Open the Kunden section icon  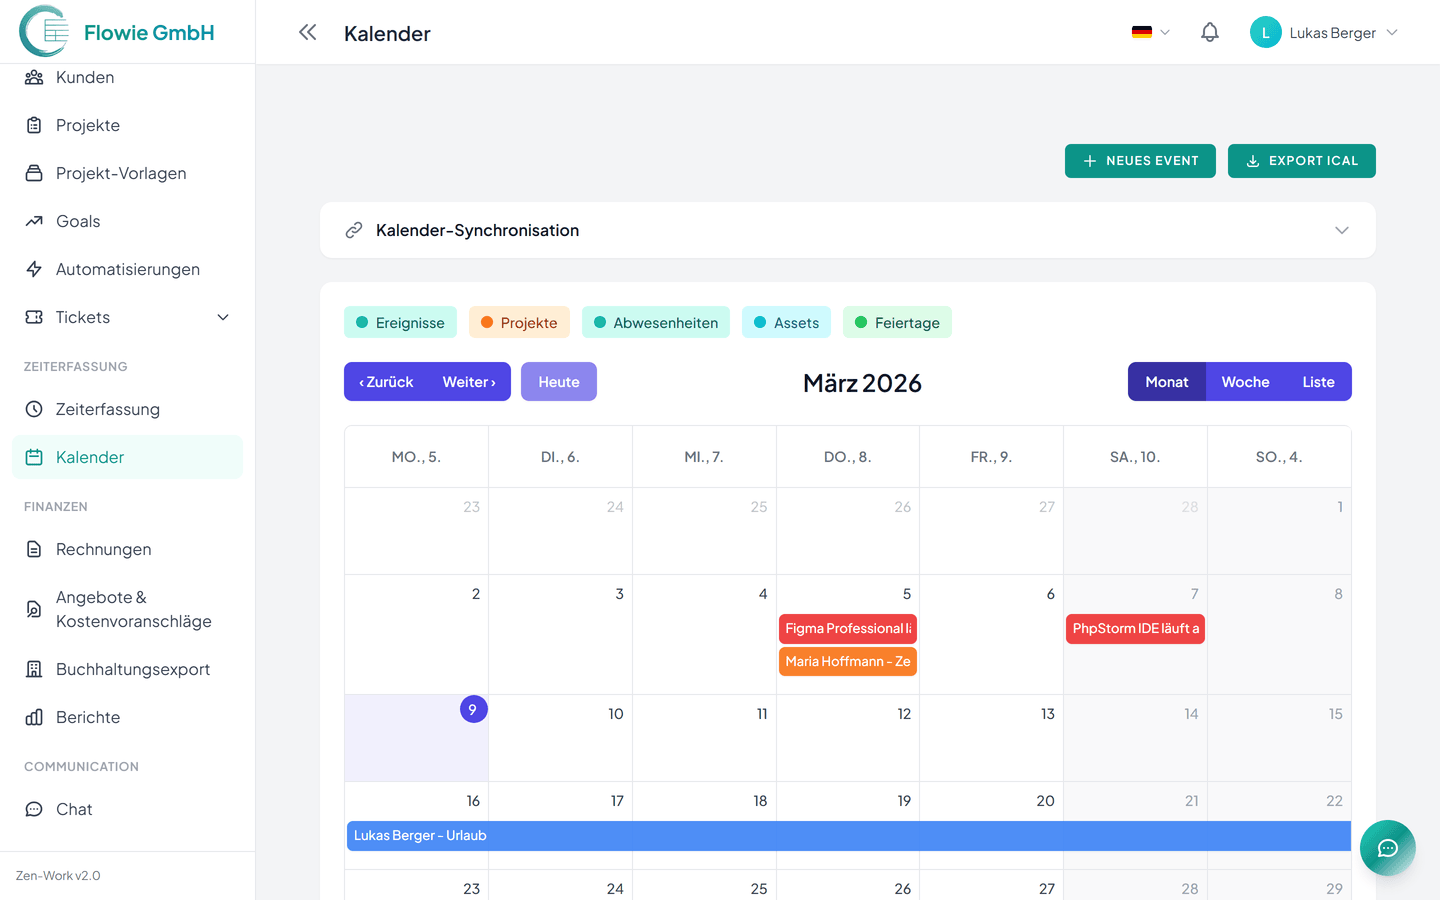tap(36, 77)
